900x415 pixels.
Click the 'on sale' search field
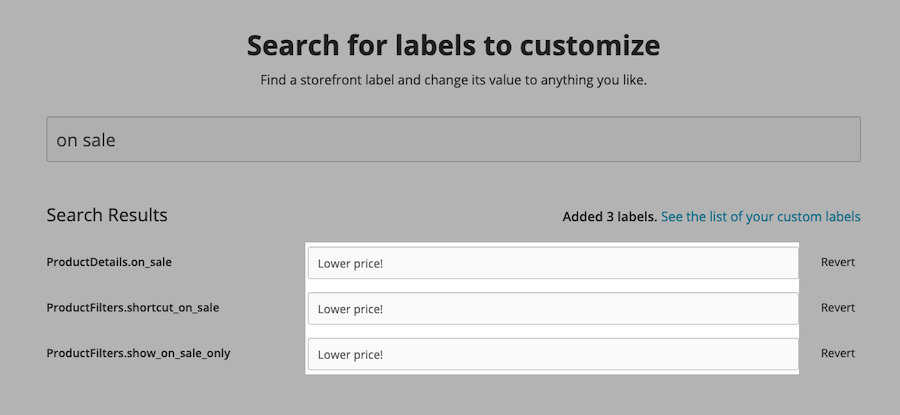tap(453, 140)
